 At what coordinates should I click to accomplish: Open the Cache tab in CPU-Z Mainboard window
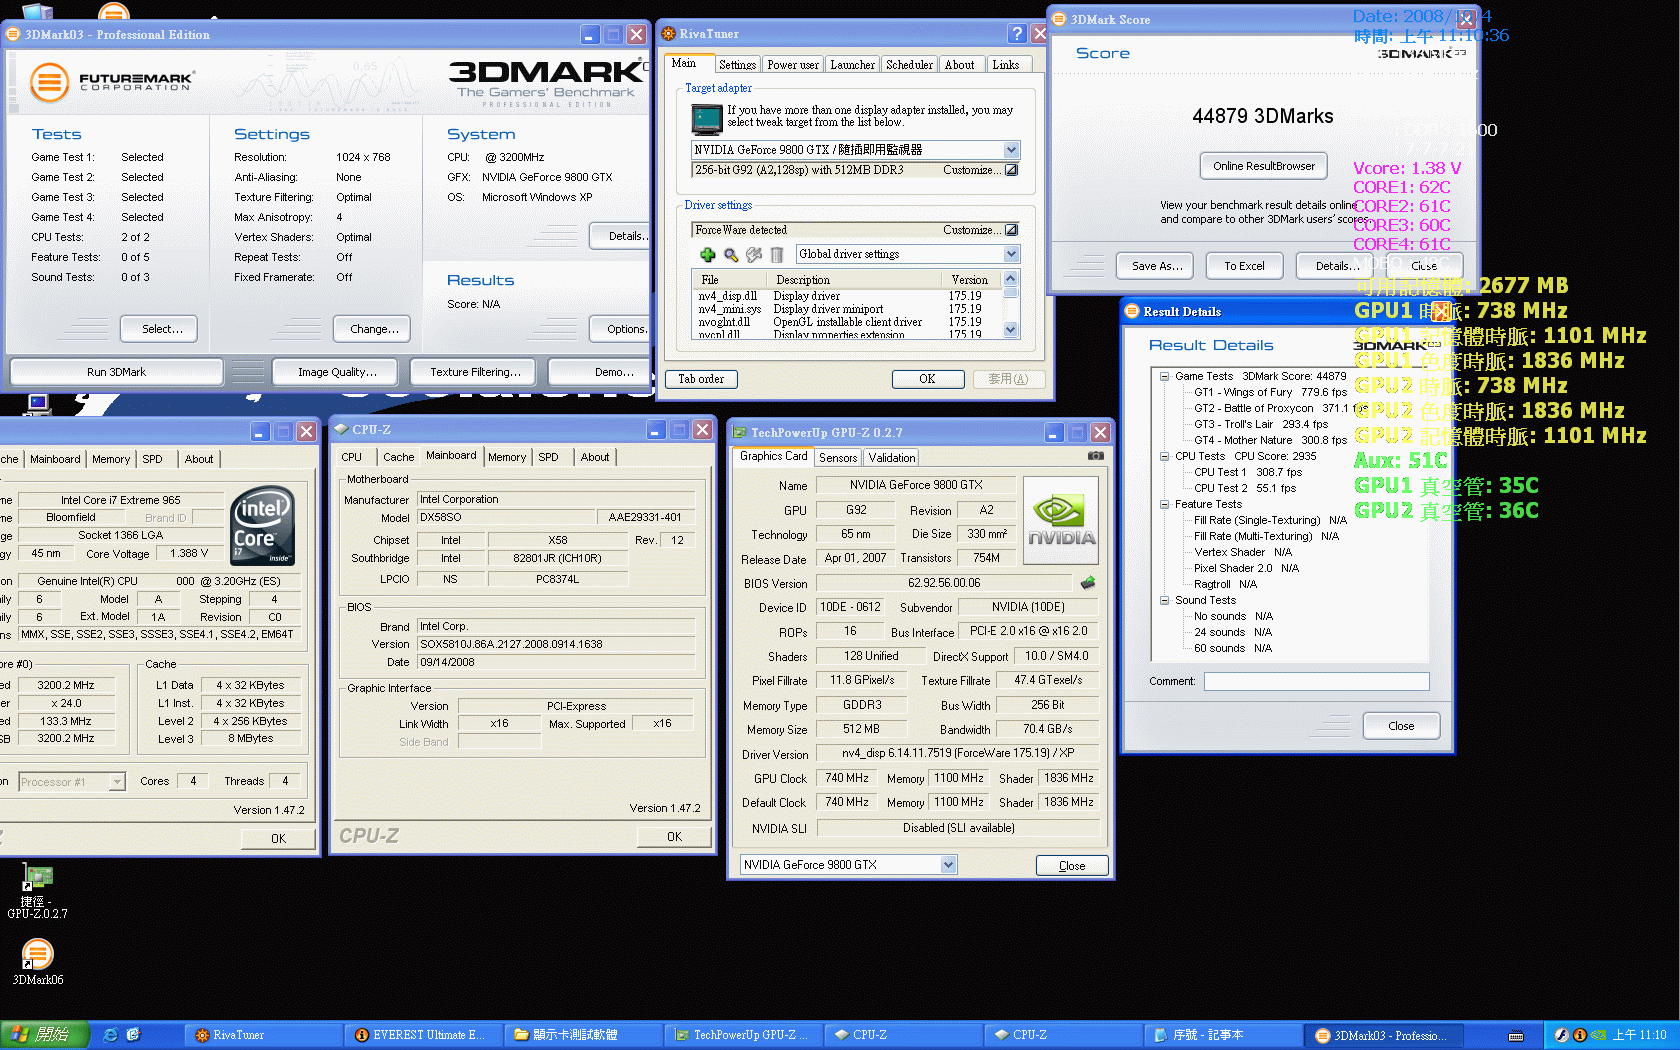point(398,457)
